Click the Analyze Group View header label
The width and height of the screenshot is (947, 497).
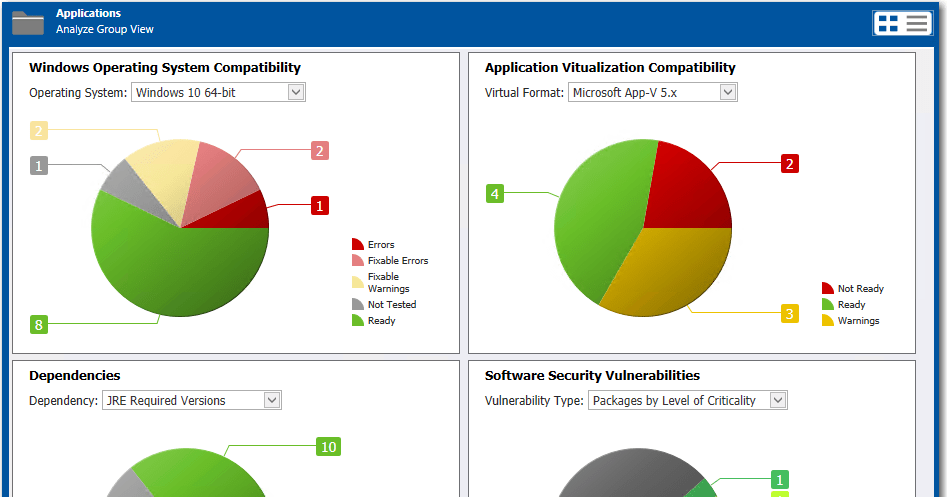pos(105,30)
